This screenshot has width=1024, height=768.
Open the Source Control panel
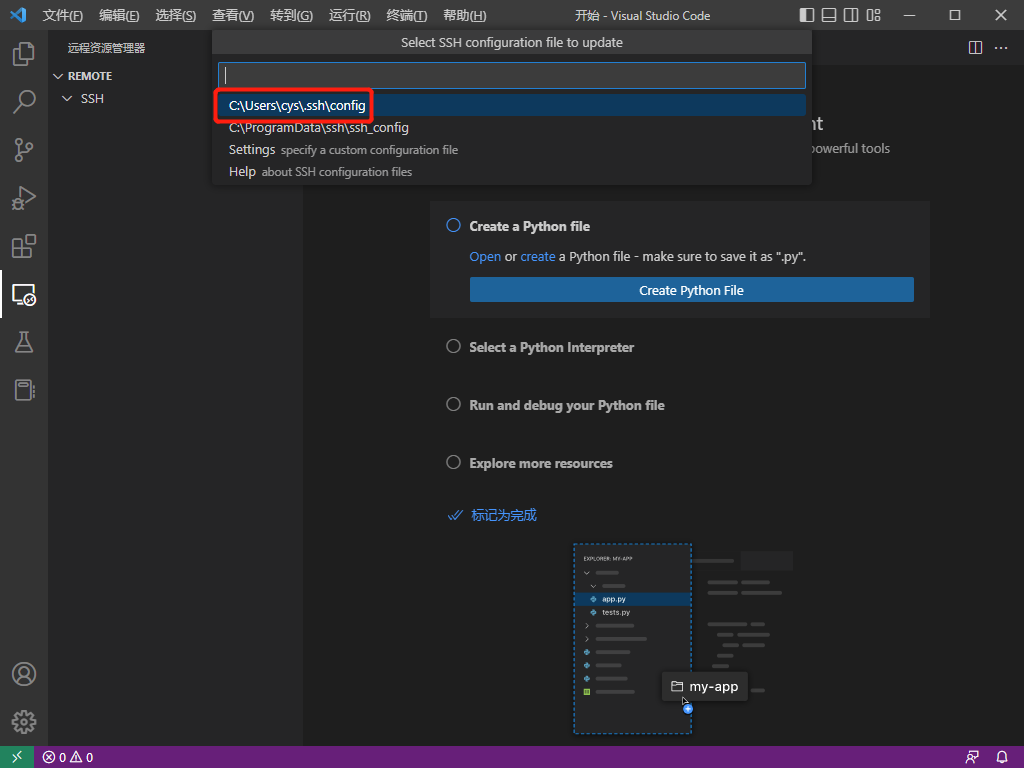[x=23, y=149]
